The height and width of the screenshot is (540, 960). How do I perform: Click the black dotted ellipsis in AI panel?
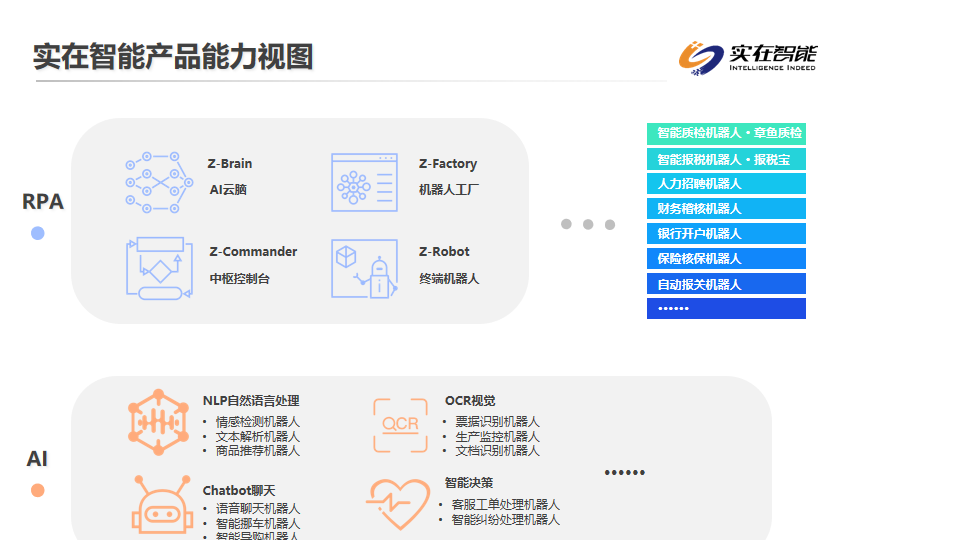[624, 473]
